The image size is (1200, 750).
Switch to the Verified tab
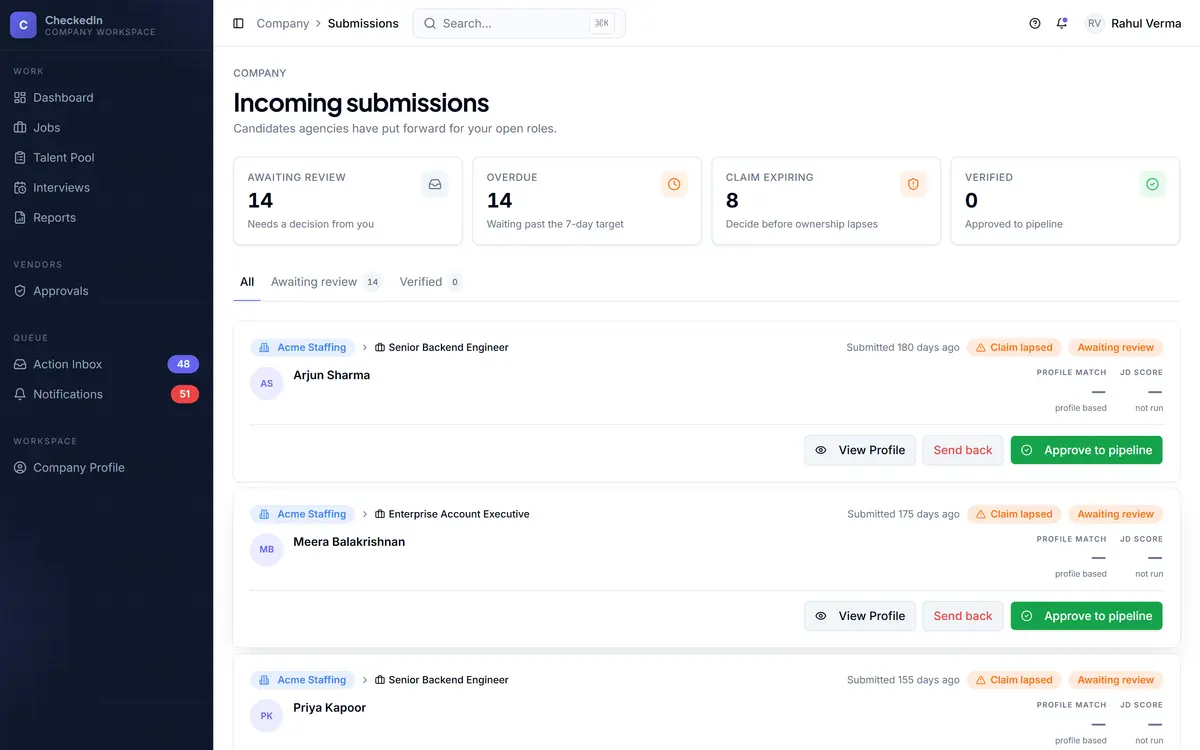click(430, 282)
